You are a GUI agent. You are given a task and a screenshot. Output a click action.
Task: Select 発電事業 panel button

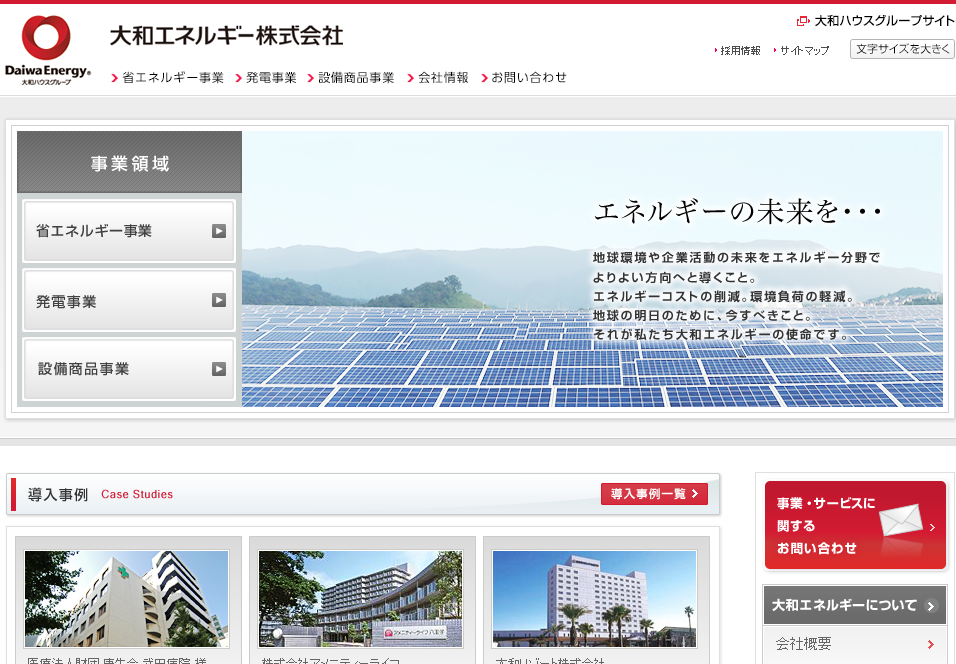129,301
